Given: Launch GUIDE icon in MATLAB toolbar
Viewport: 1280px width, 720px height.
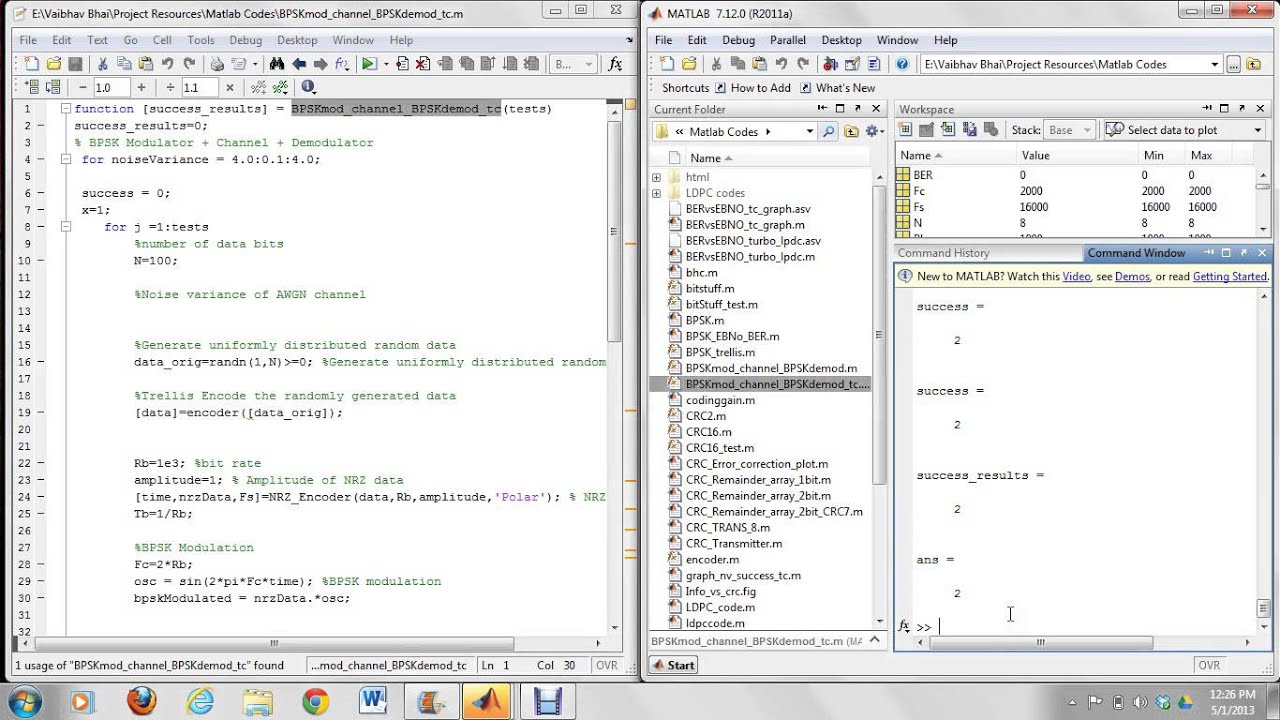Looking at the screenshot, I should click(852, 64).
